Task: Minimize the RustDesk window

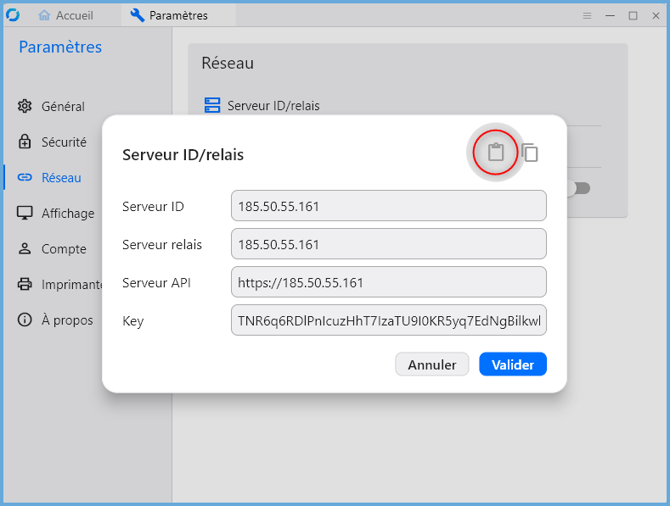Action: 610,16
